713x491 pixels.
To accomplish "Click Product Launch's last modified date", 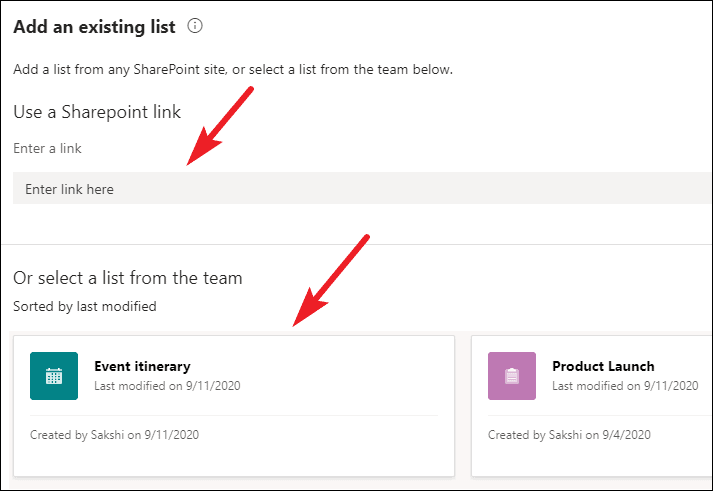I will pos(625,385).
